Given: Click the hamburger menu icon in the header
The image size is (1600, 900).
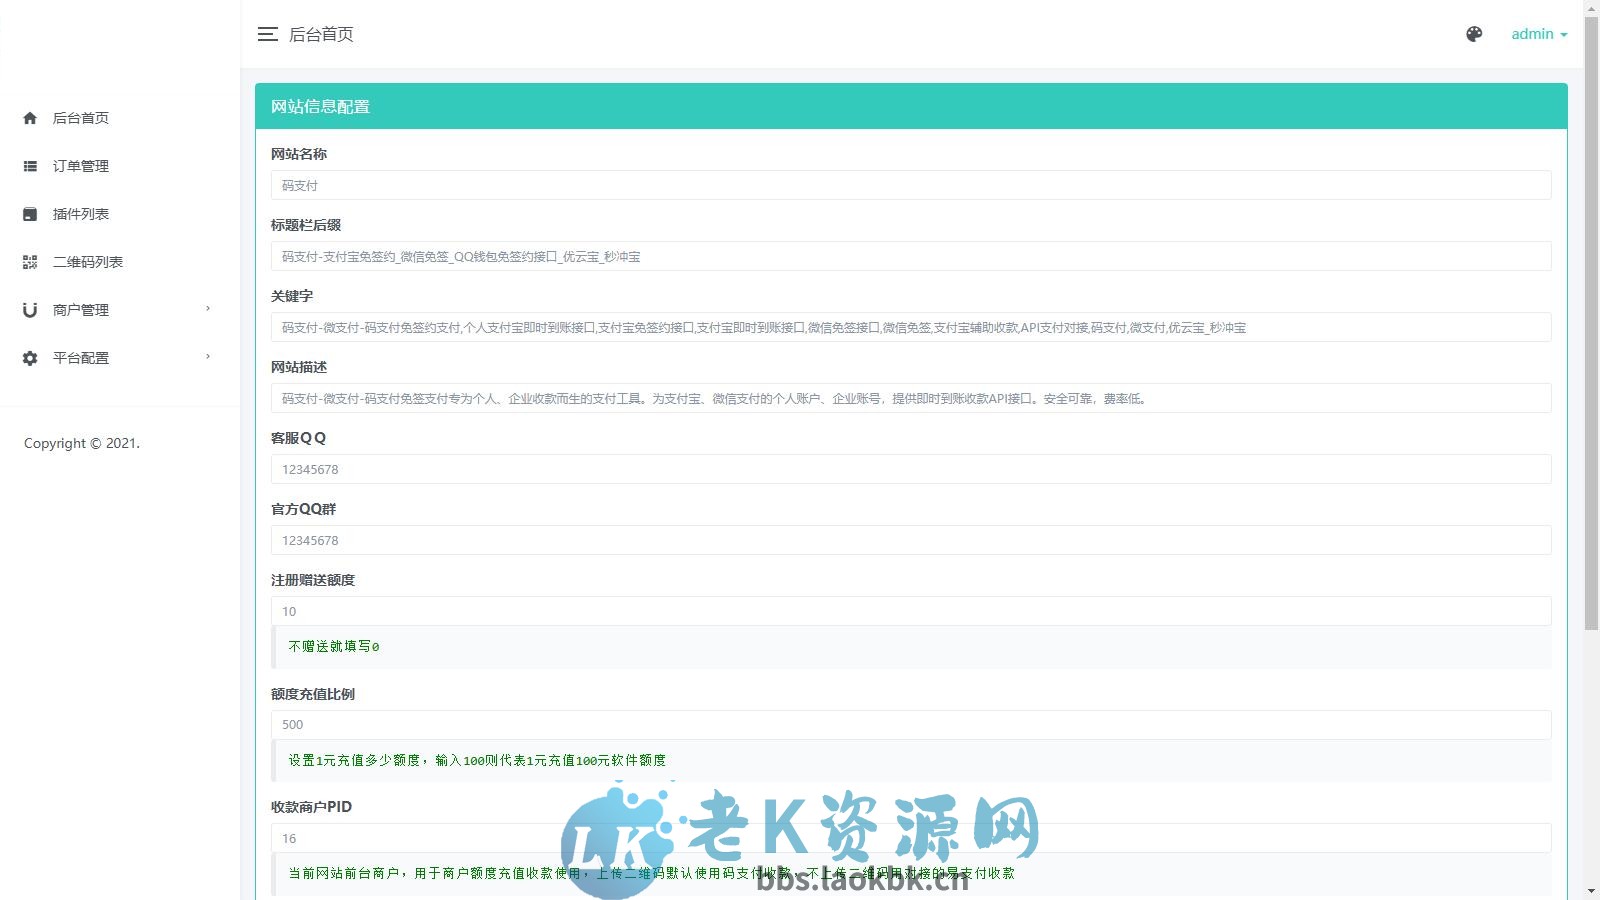Looking at the screenshot, I should point(267,34).
